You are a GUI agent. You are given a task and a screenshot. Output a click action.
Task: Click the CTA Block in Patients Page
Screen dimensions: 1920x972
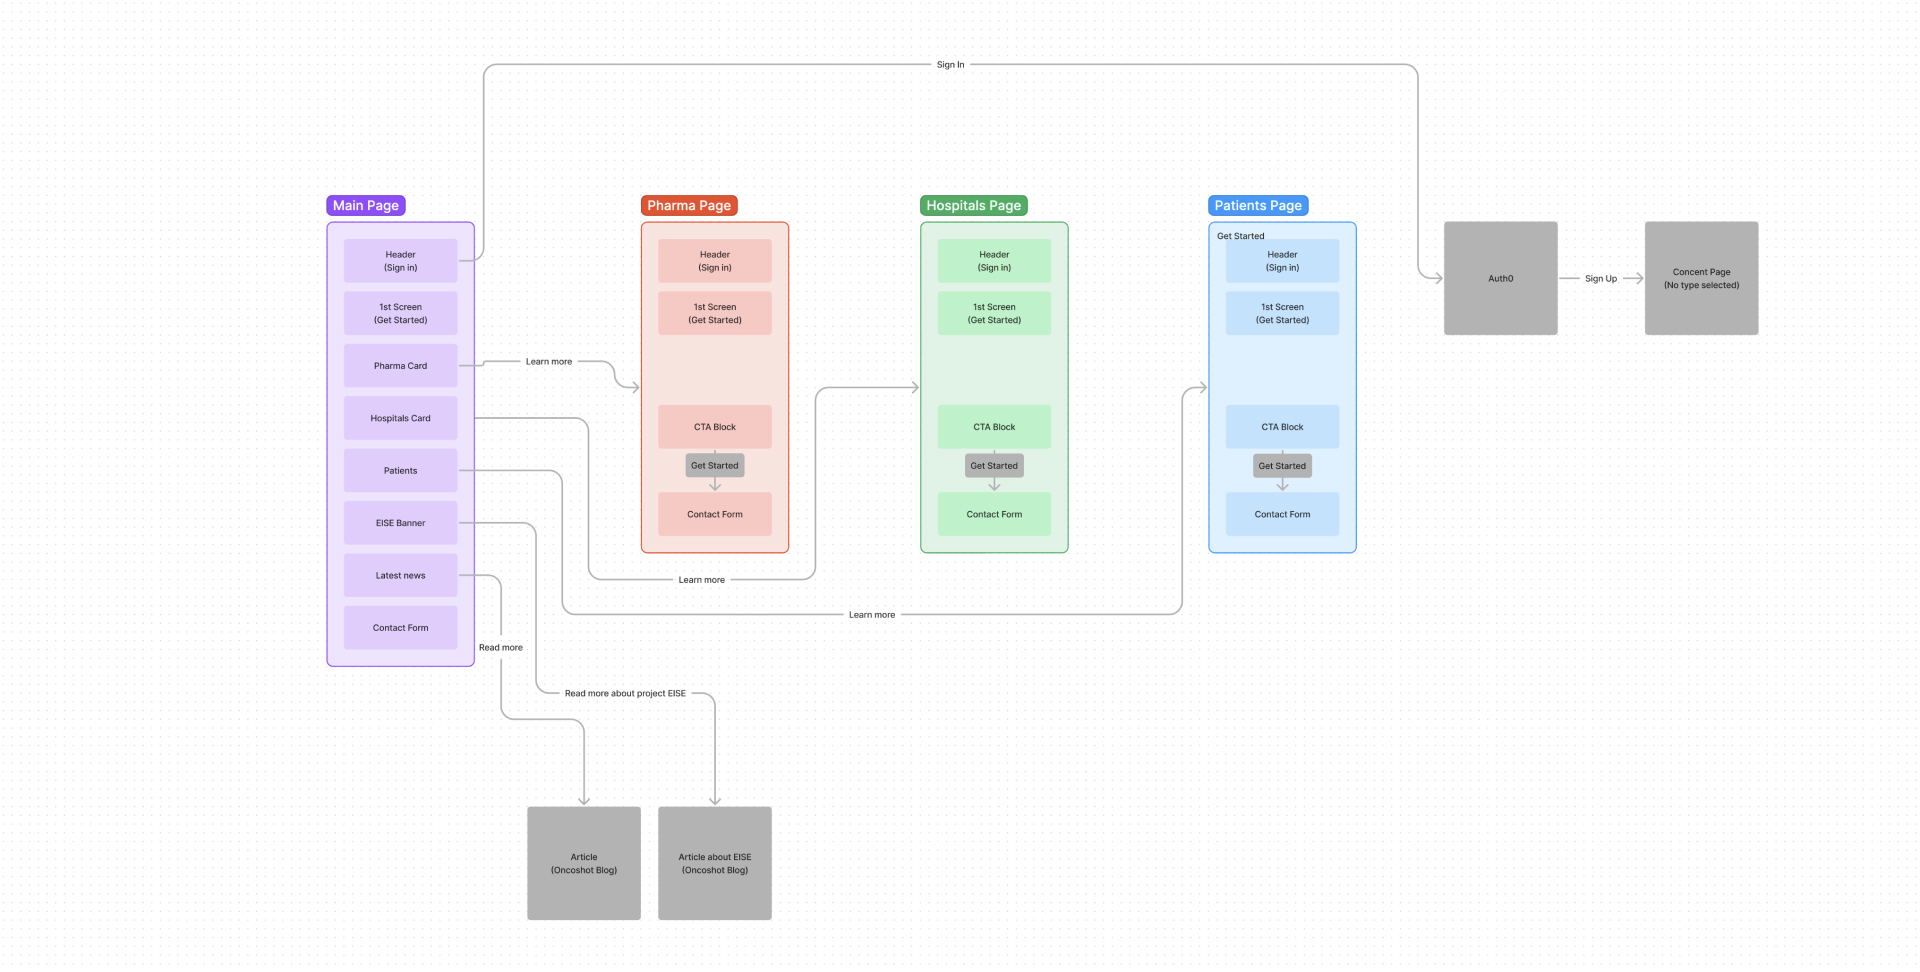[1282, 427]
